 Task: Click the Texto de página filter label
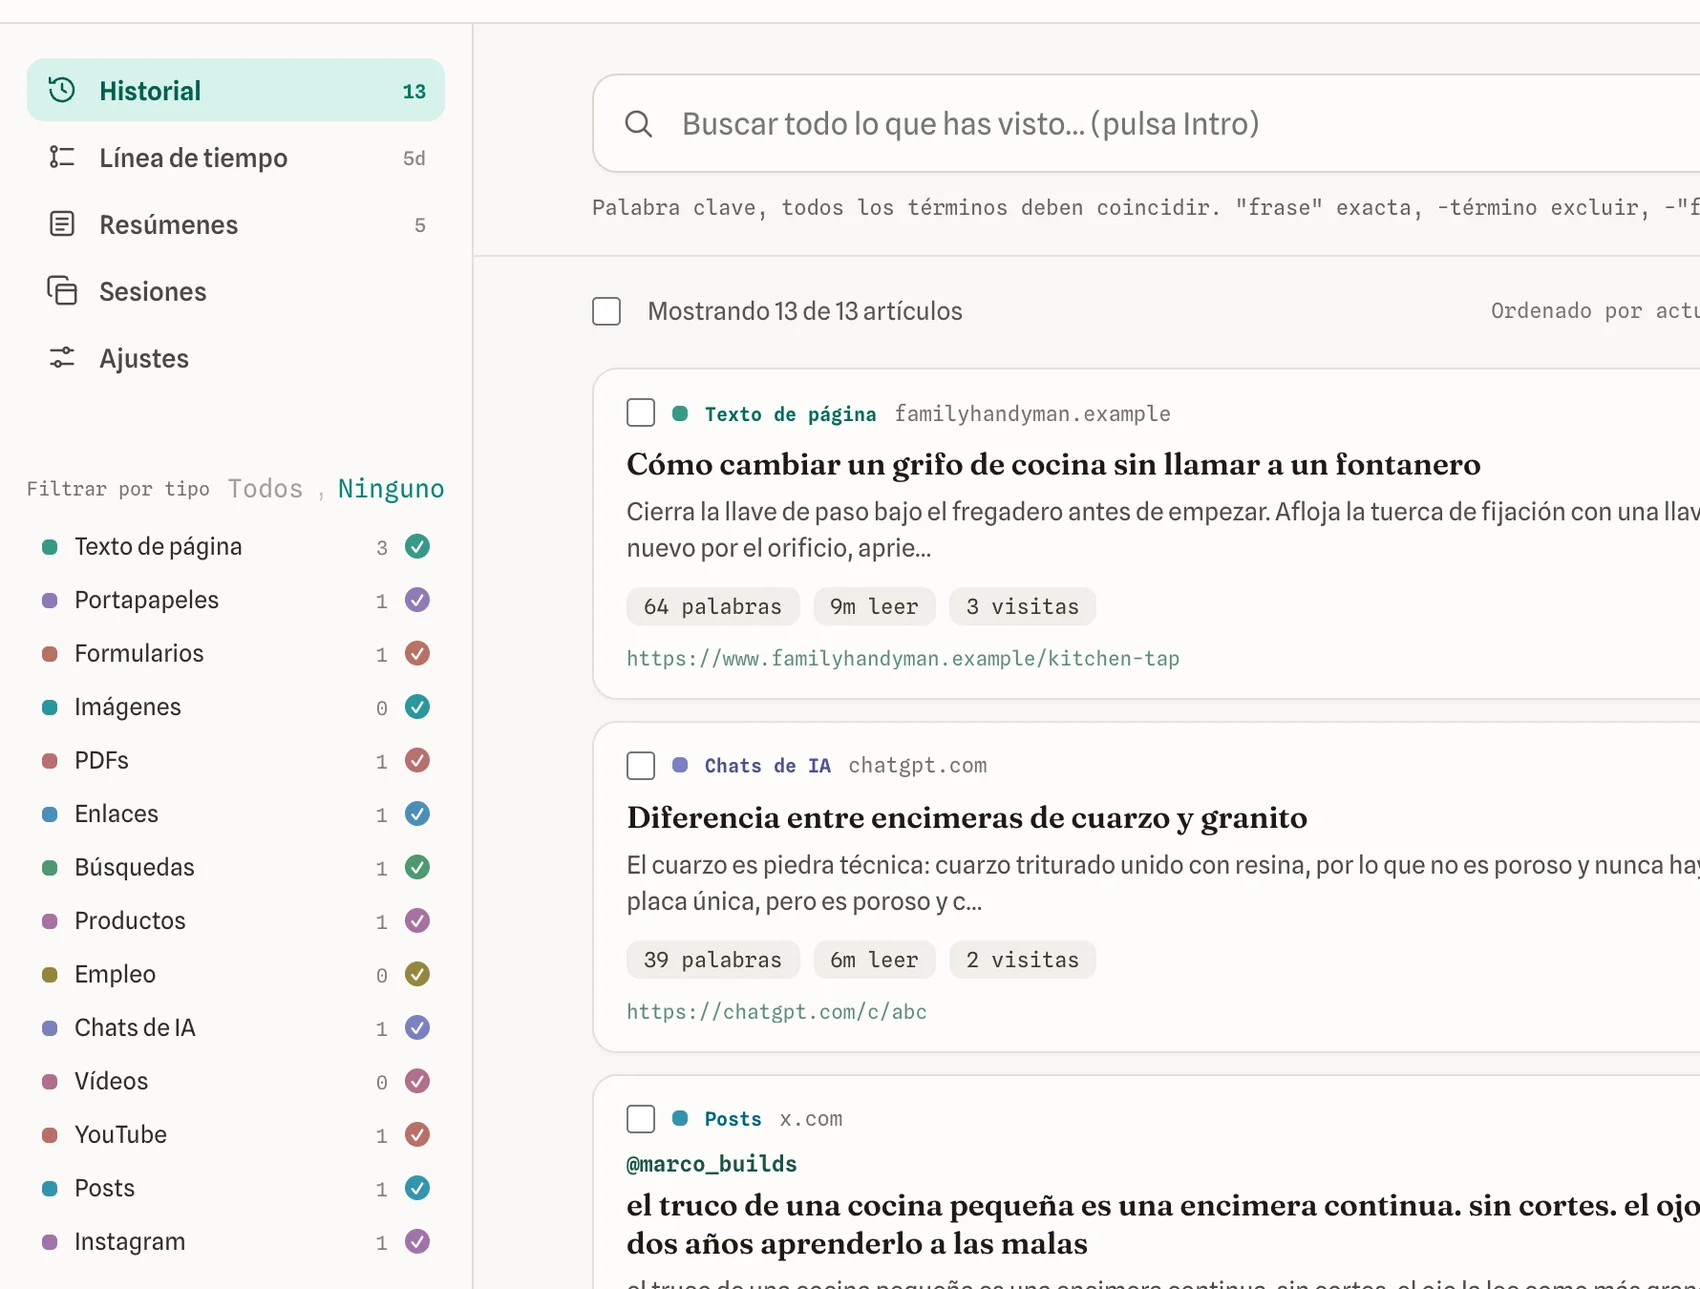pos(158,546)
